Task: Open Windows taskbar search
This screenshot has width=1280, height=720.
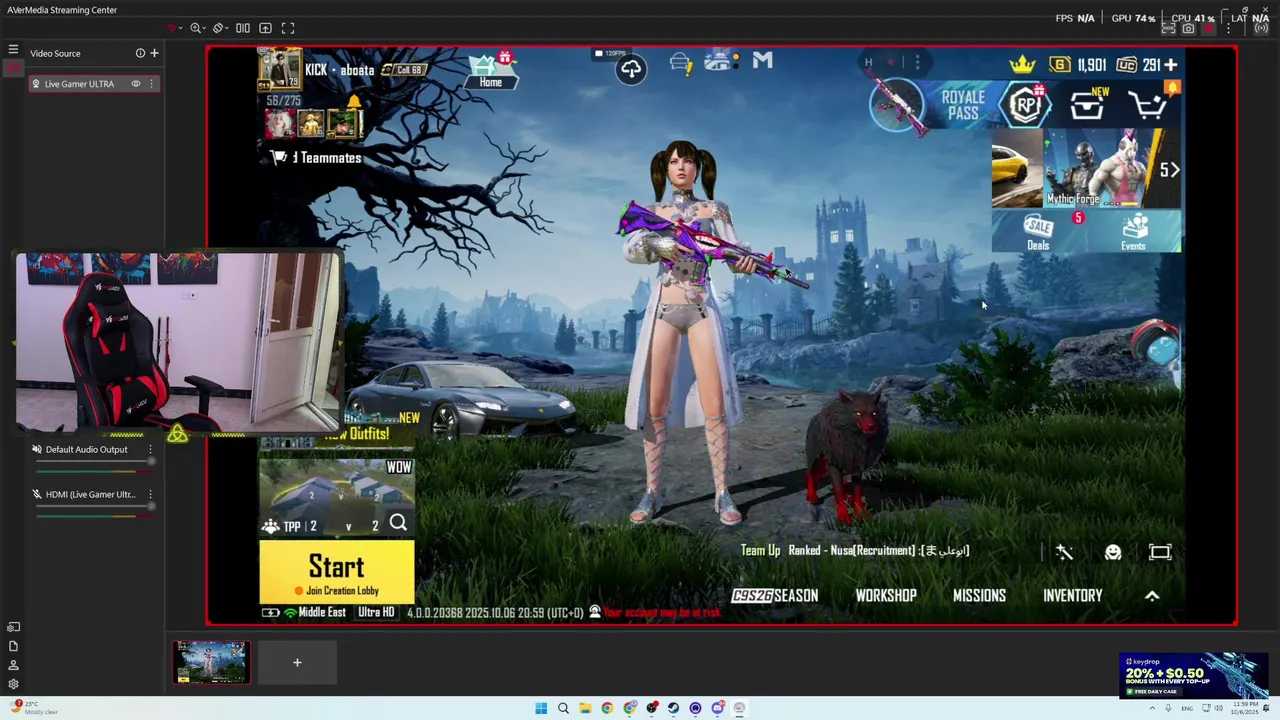Action: [563, 708]
